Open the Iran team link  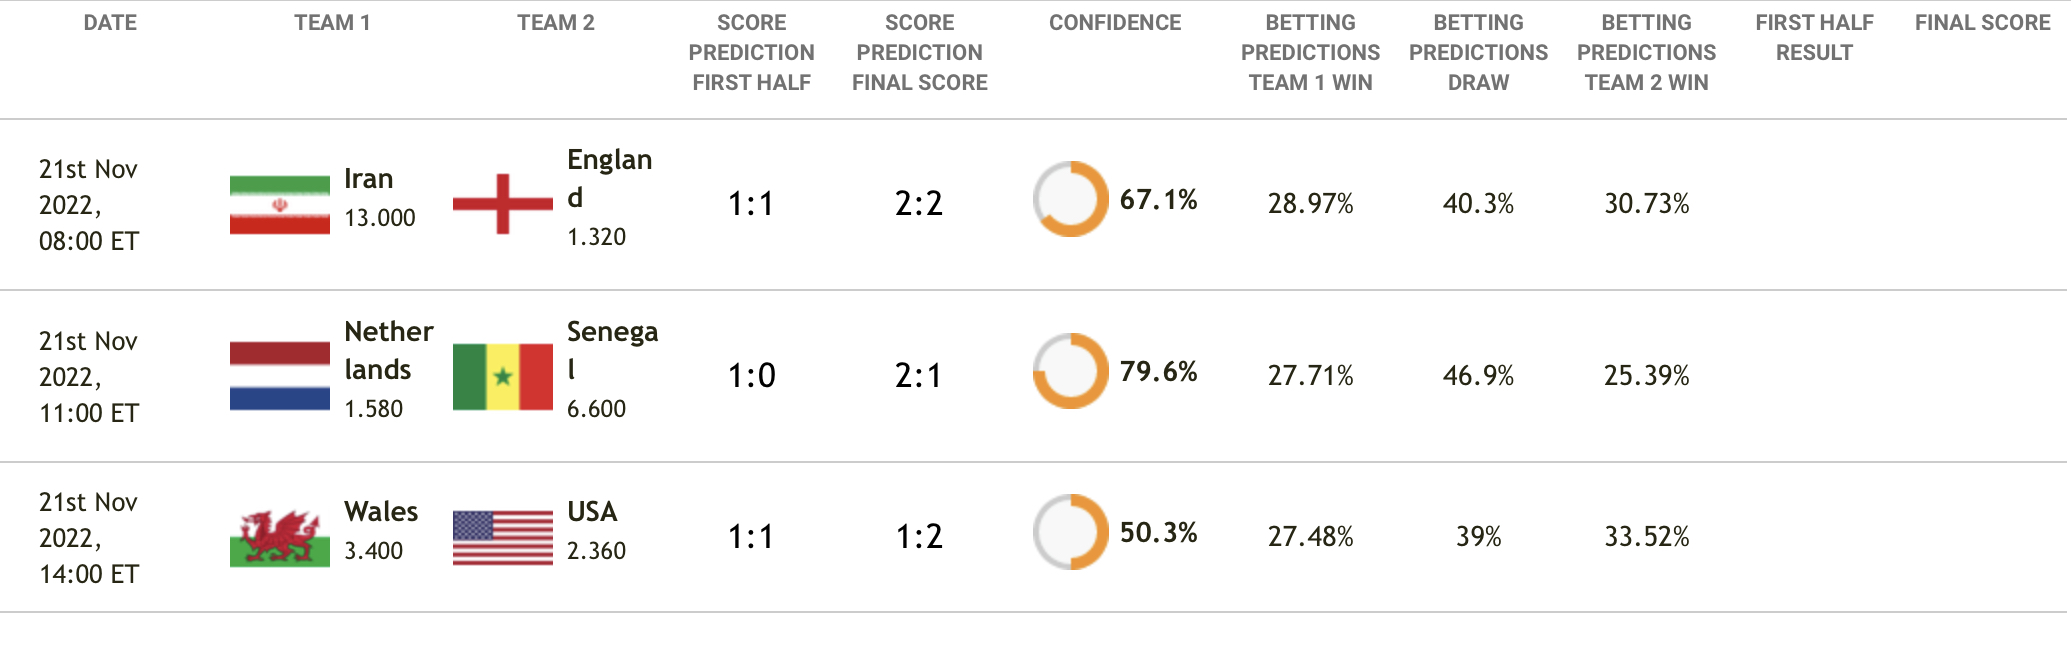(x=369, y=179)
